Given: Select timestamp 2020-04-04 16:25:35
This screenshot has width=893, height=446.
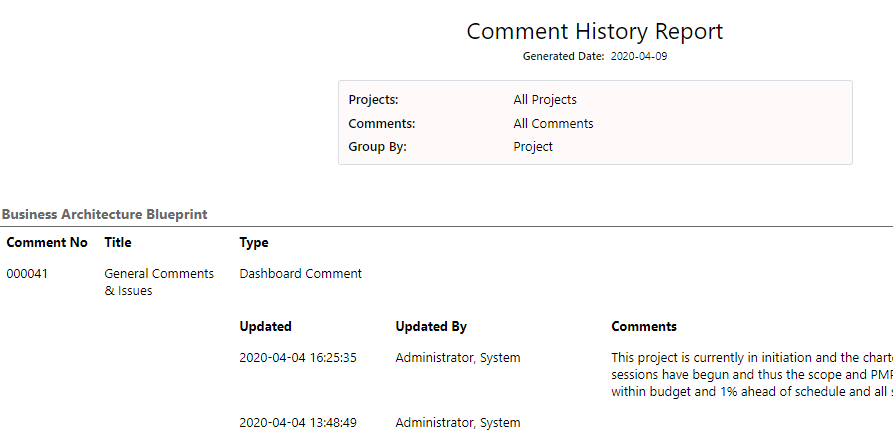Looking at the screenshot, I should click(x=298, y=358).
